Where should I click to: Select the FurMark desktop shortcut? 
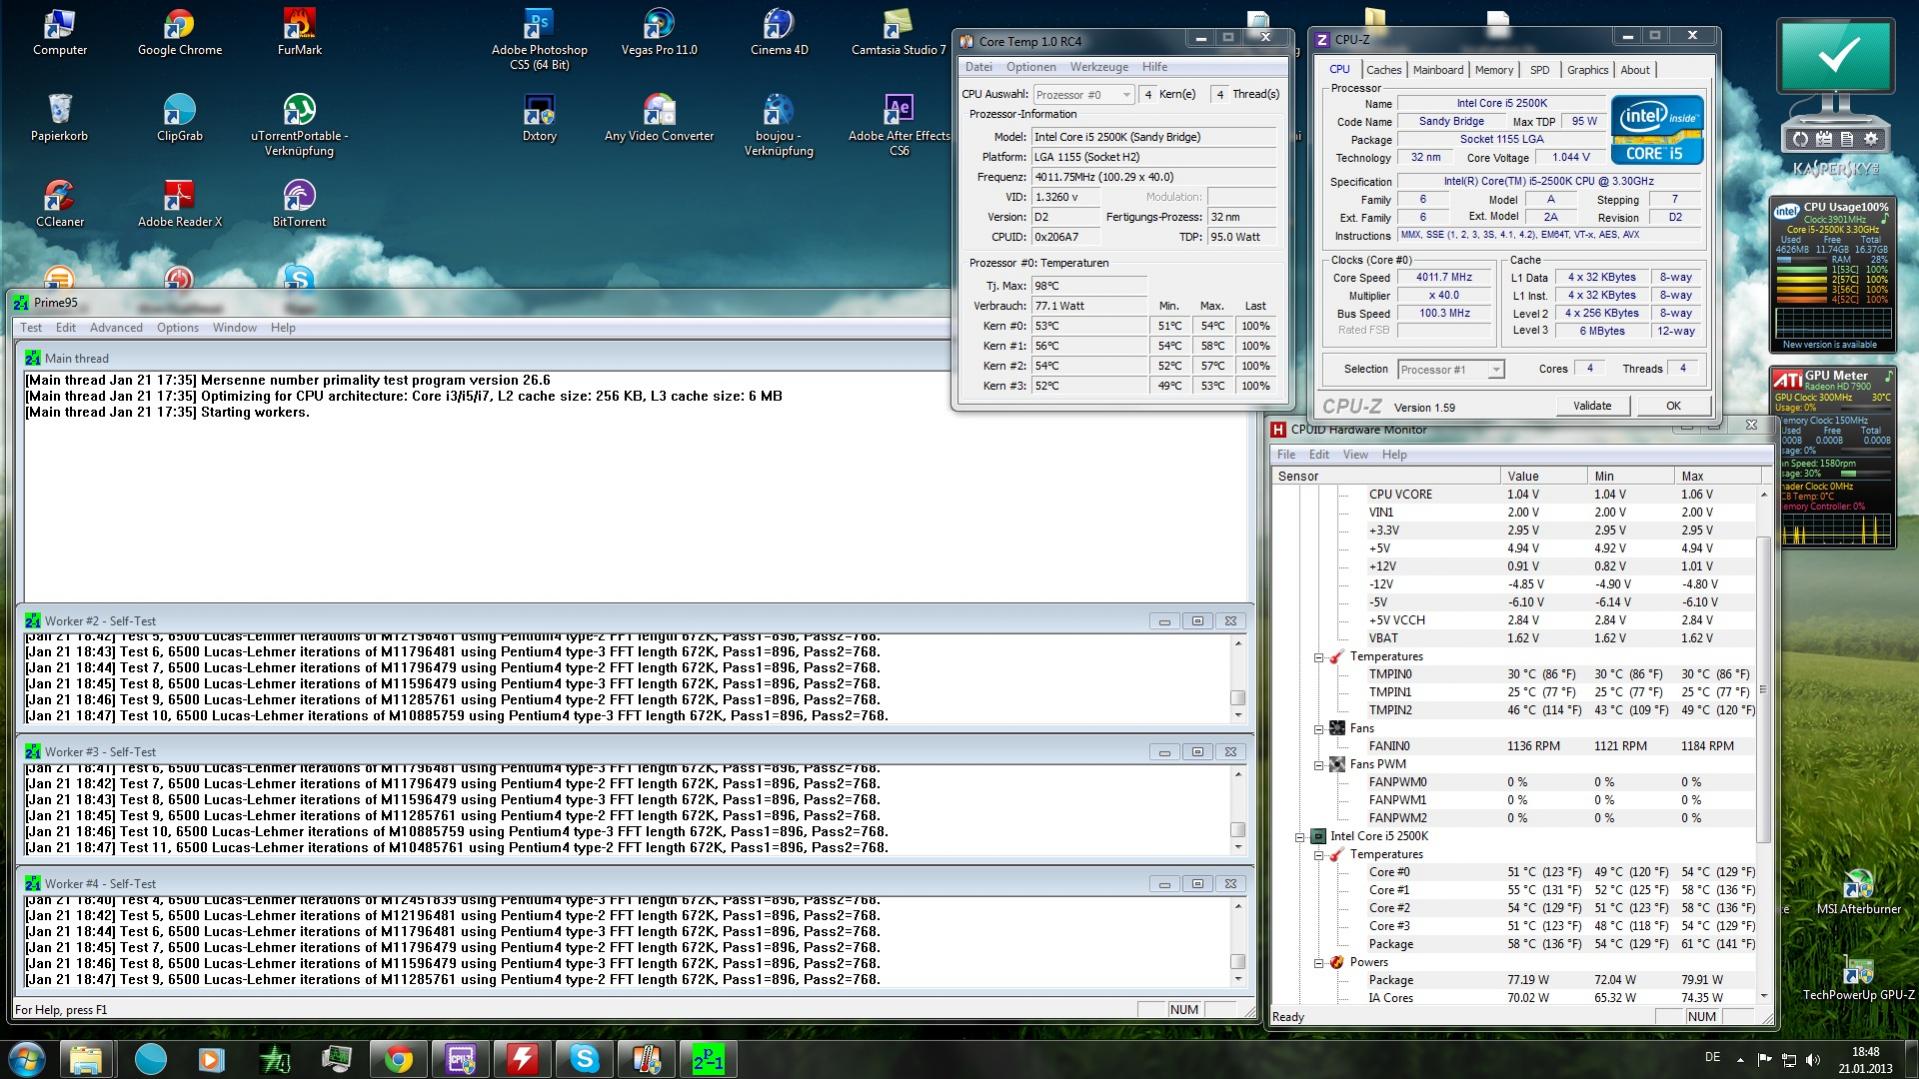coord(299,32)
